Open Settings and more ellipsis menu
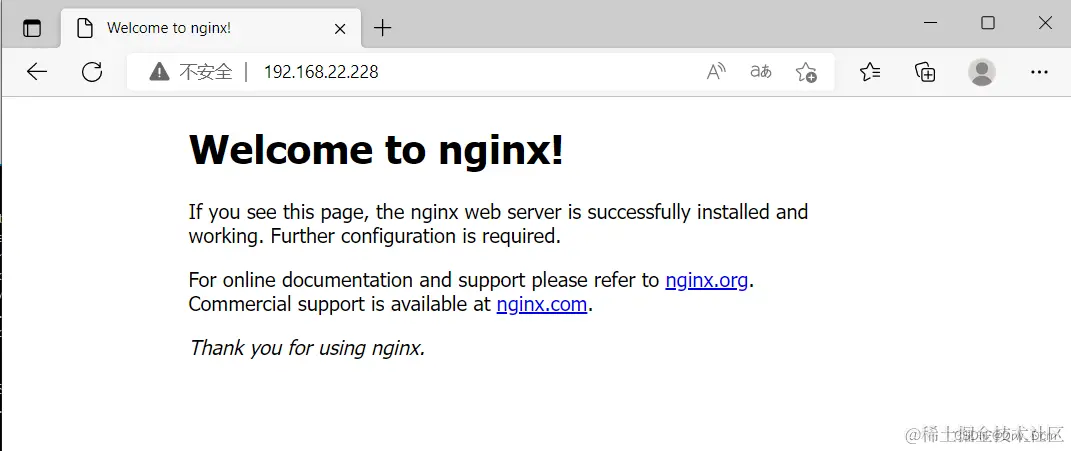Viewport: 1071px width, 451px height. (x=1039, y=72)
